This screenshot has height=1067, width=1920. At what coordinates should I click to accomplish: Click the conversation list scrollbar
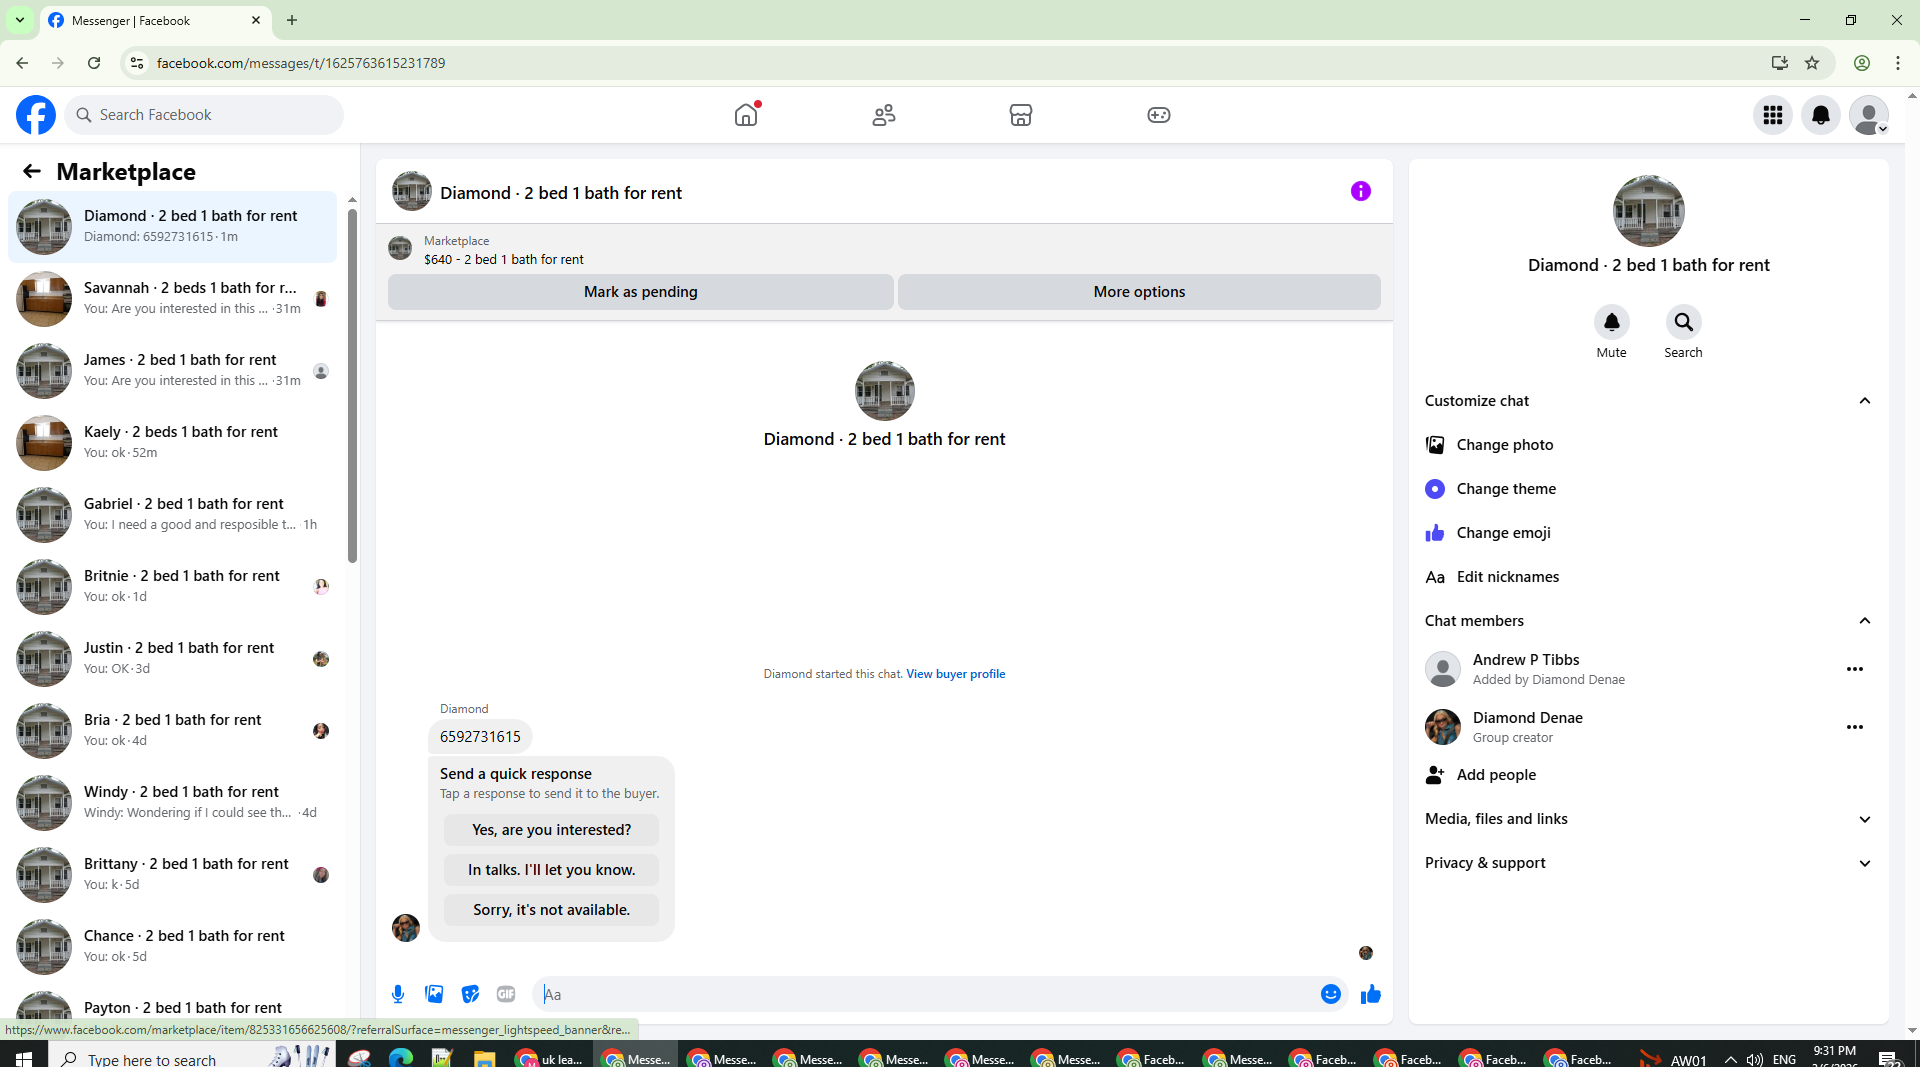352,384
